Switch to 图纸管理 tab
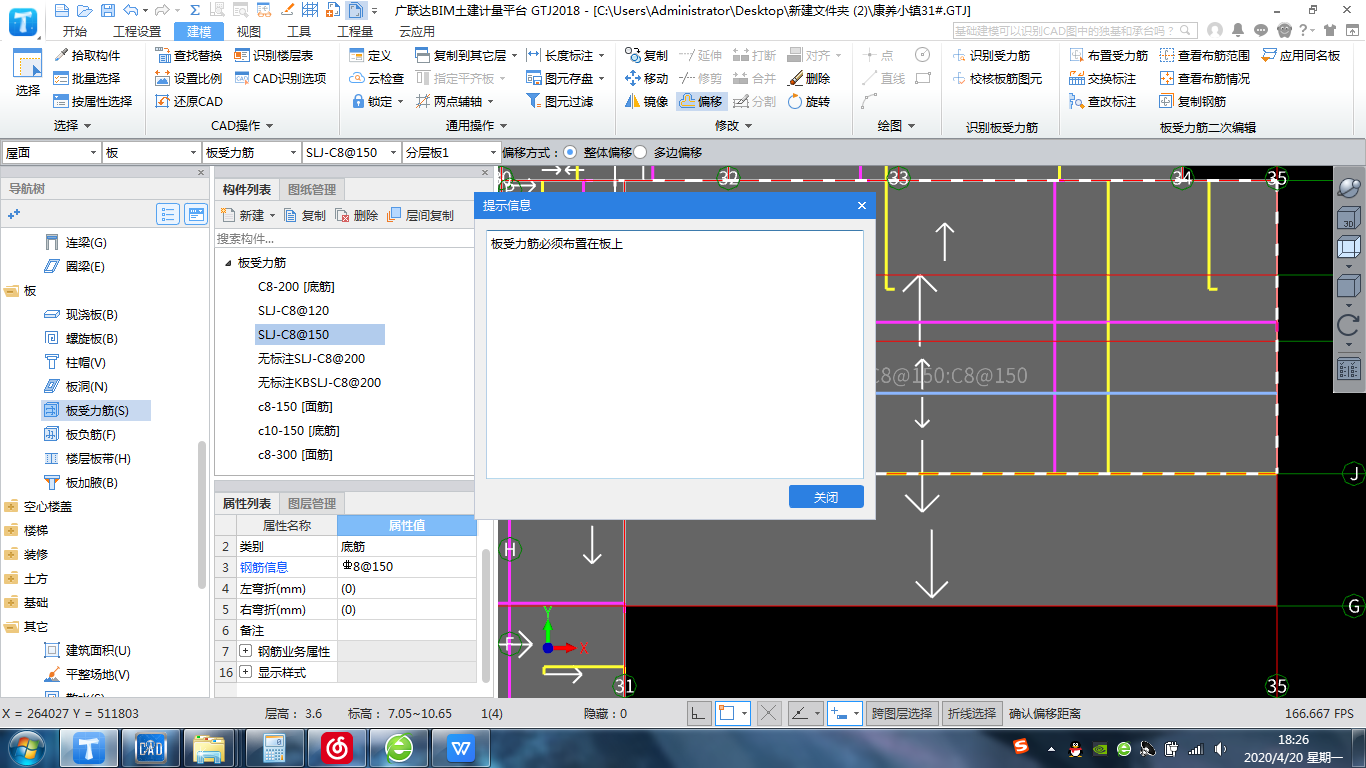This screenshot has height=768, width=1366. (312, 189)
